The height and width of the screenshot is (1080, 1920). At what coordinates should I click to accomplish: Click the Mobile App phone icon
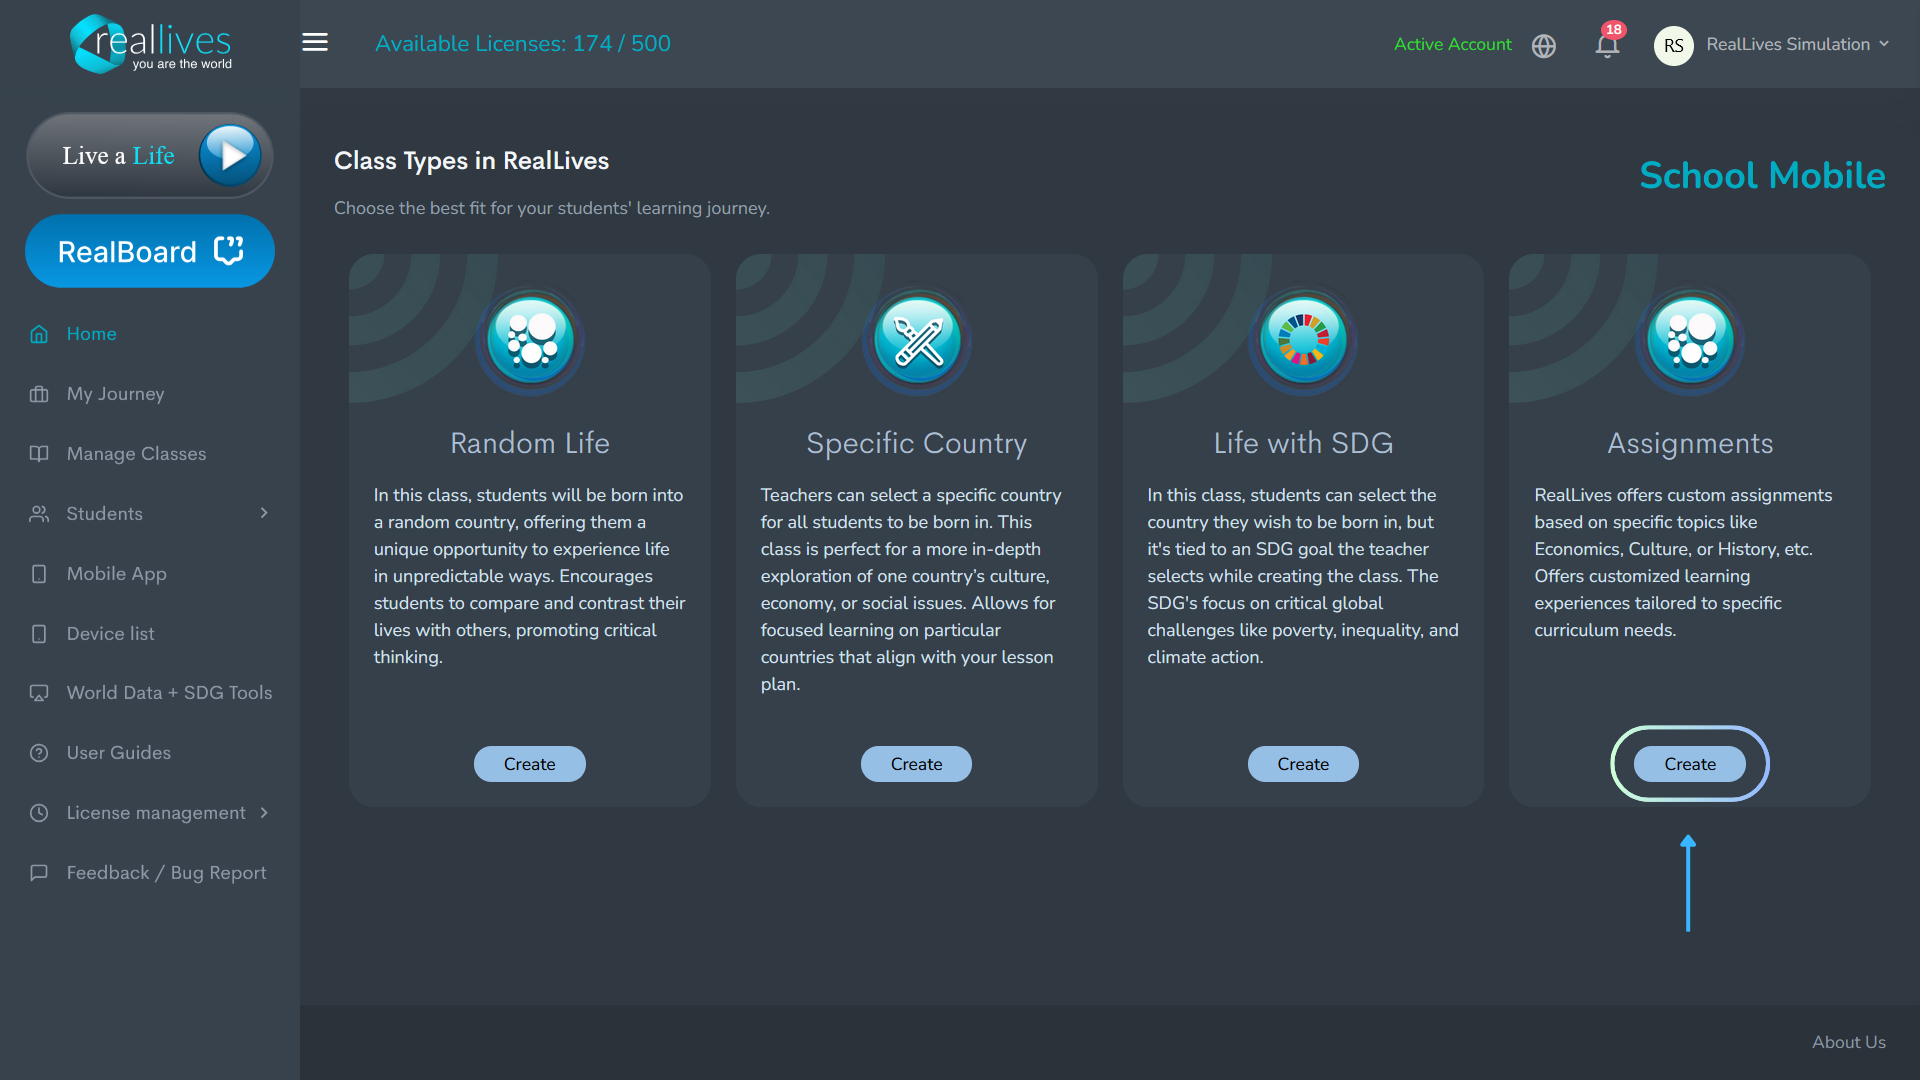tap(39, 574)
